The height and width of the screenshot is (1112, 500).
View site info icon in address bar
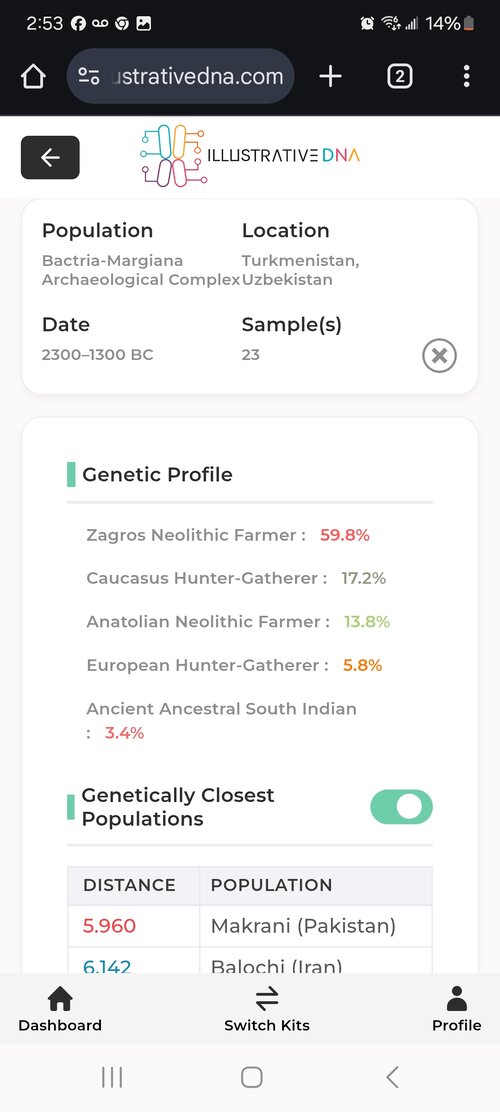(x=89, y=77)
